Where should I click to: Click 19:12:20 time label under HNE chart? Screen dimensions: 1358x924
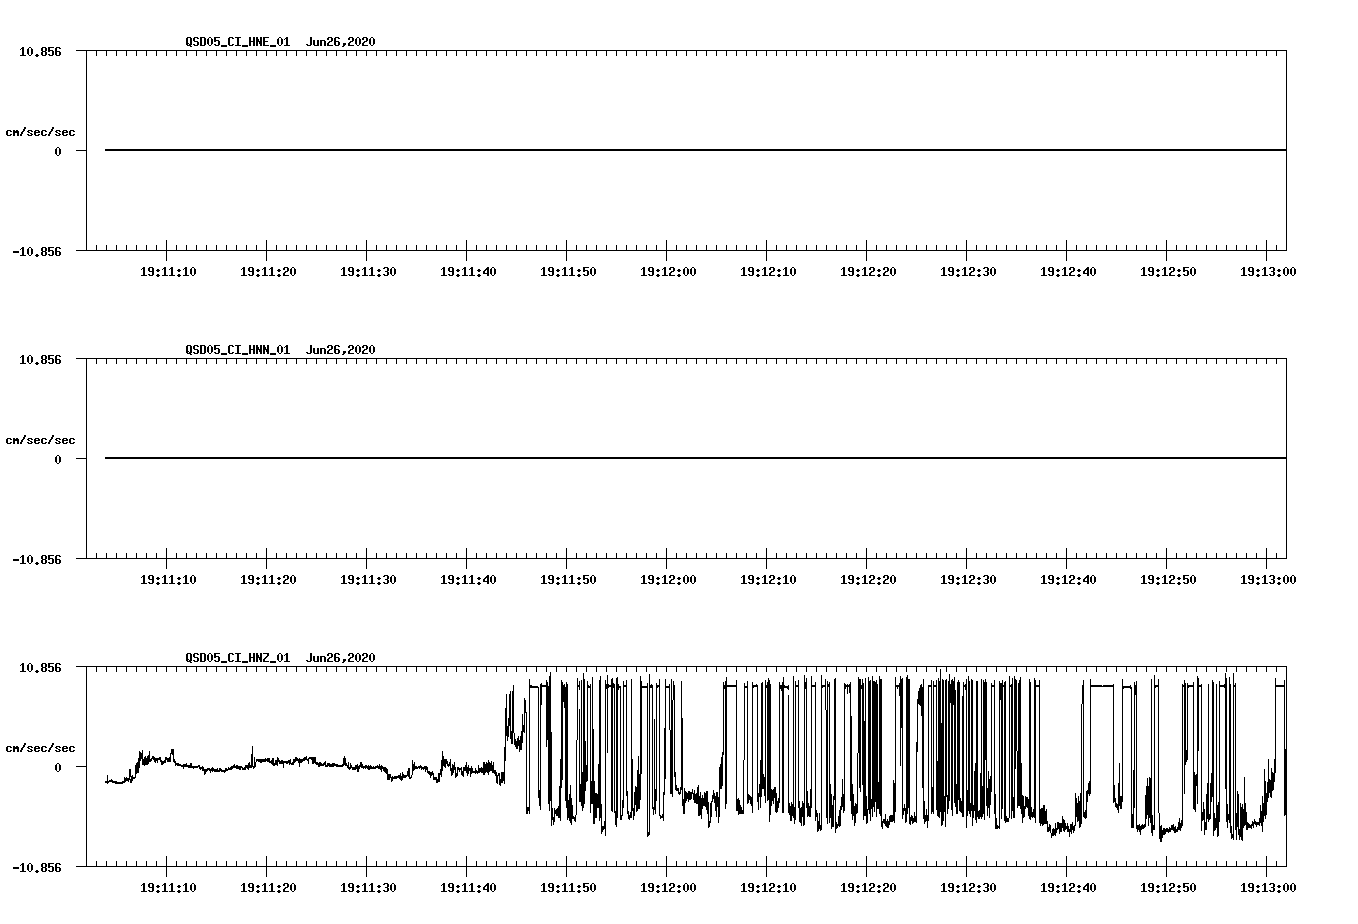[x=868, y=272]
